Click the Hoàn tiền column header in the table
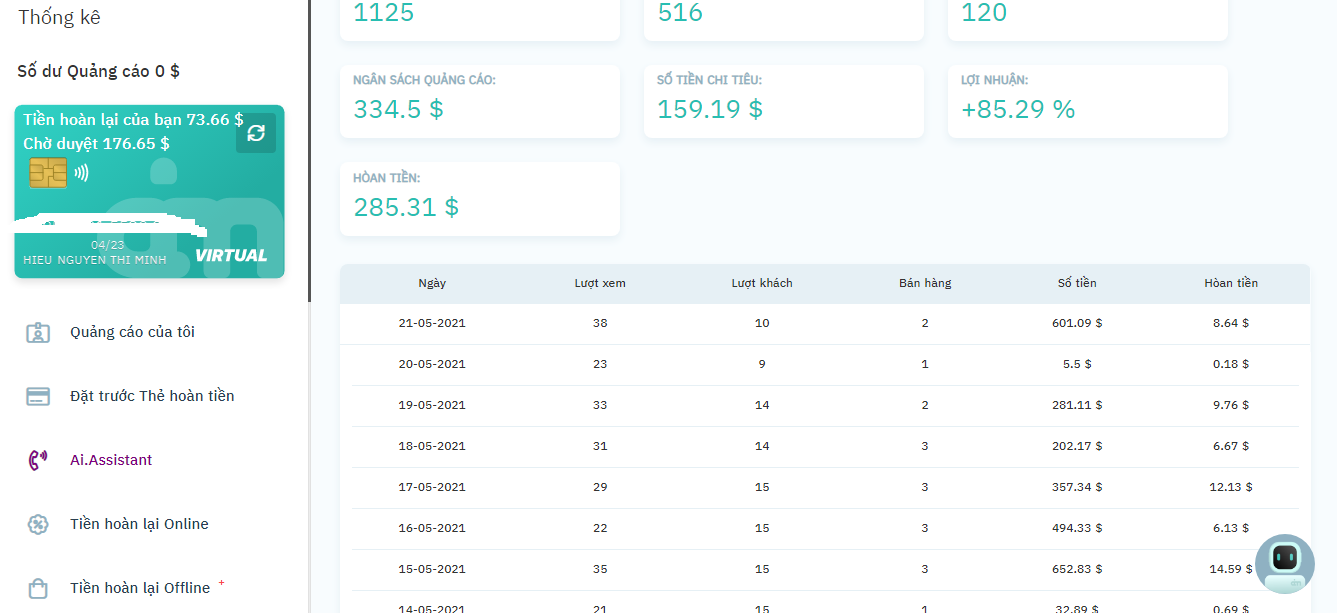 [1231, 283]
